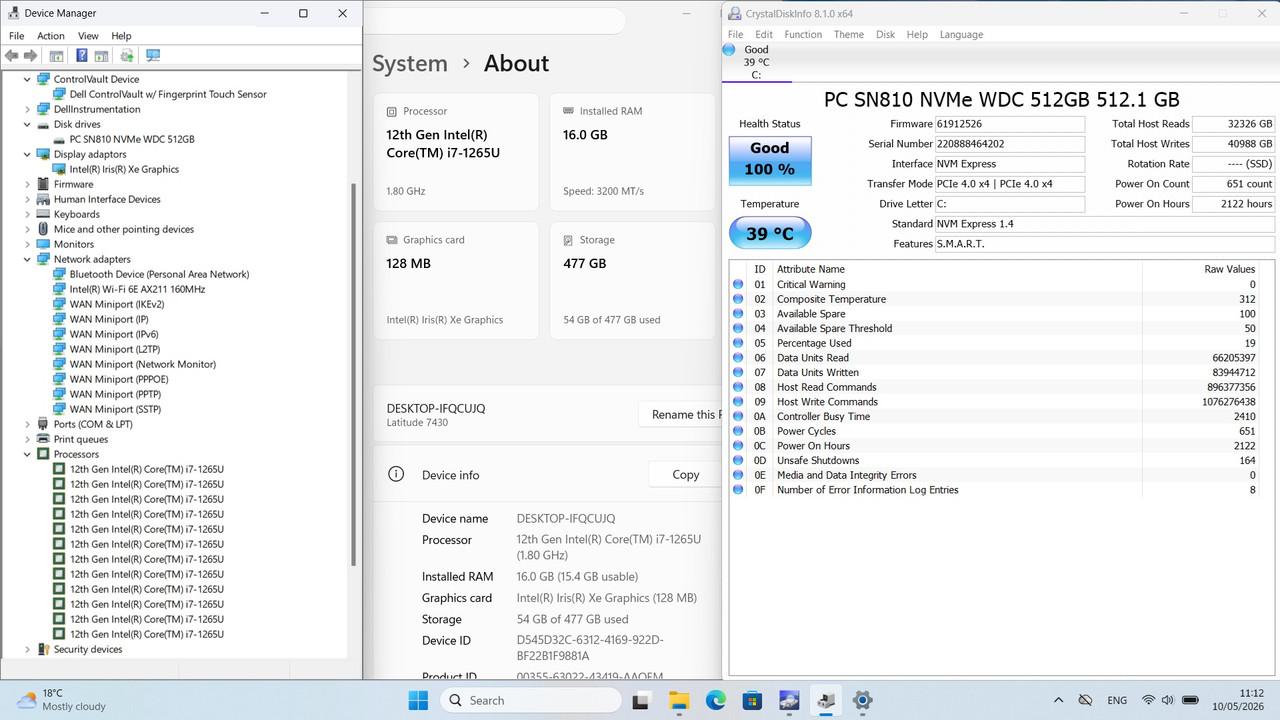This screenshot has width=1280, height=720.
Task: Select Bluetooth Device (Personal Area Network)
Action: point(159,274)
